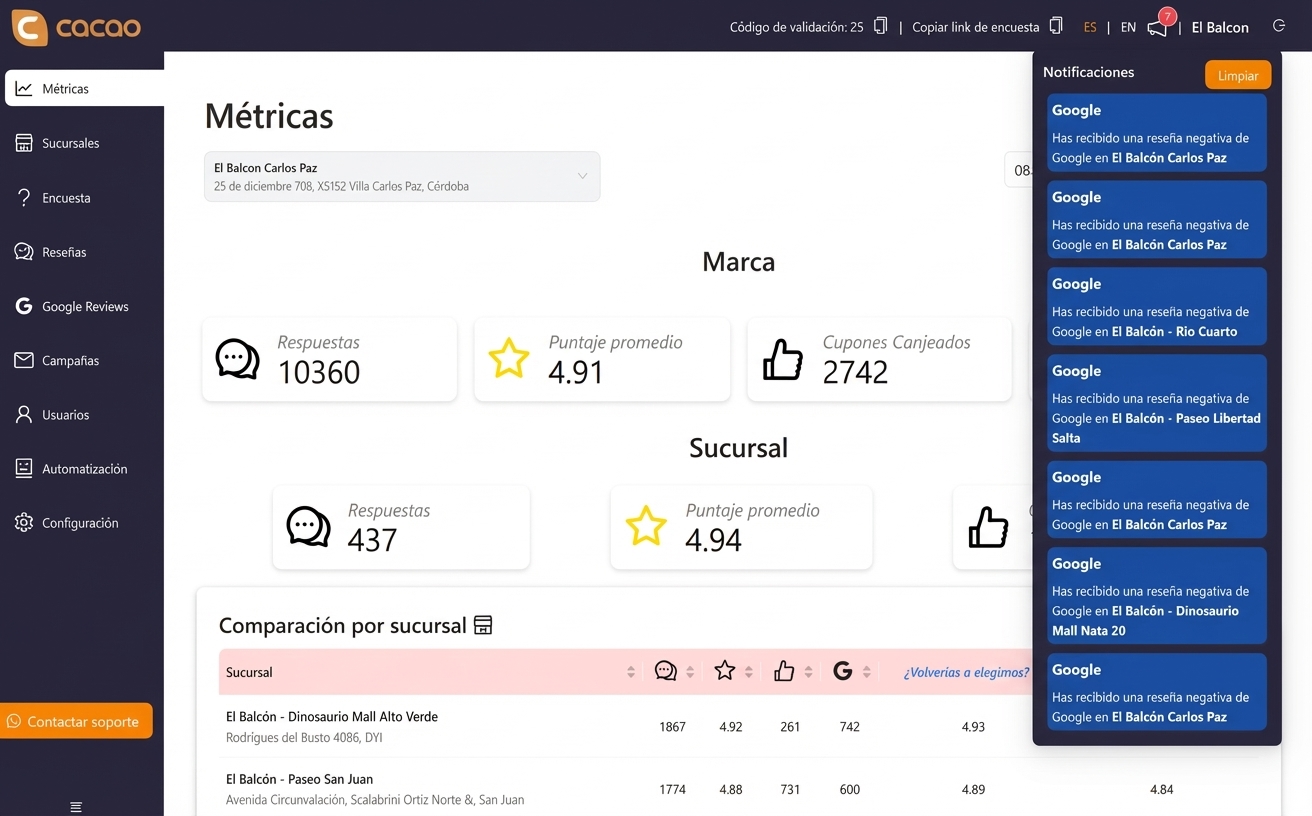Click the Limpiar button to clear notifications
The image size is (1312, 816).
[x=1238, y=74]
